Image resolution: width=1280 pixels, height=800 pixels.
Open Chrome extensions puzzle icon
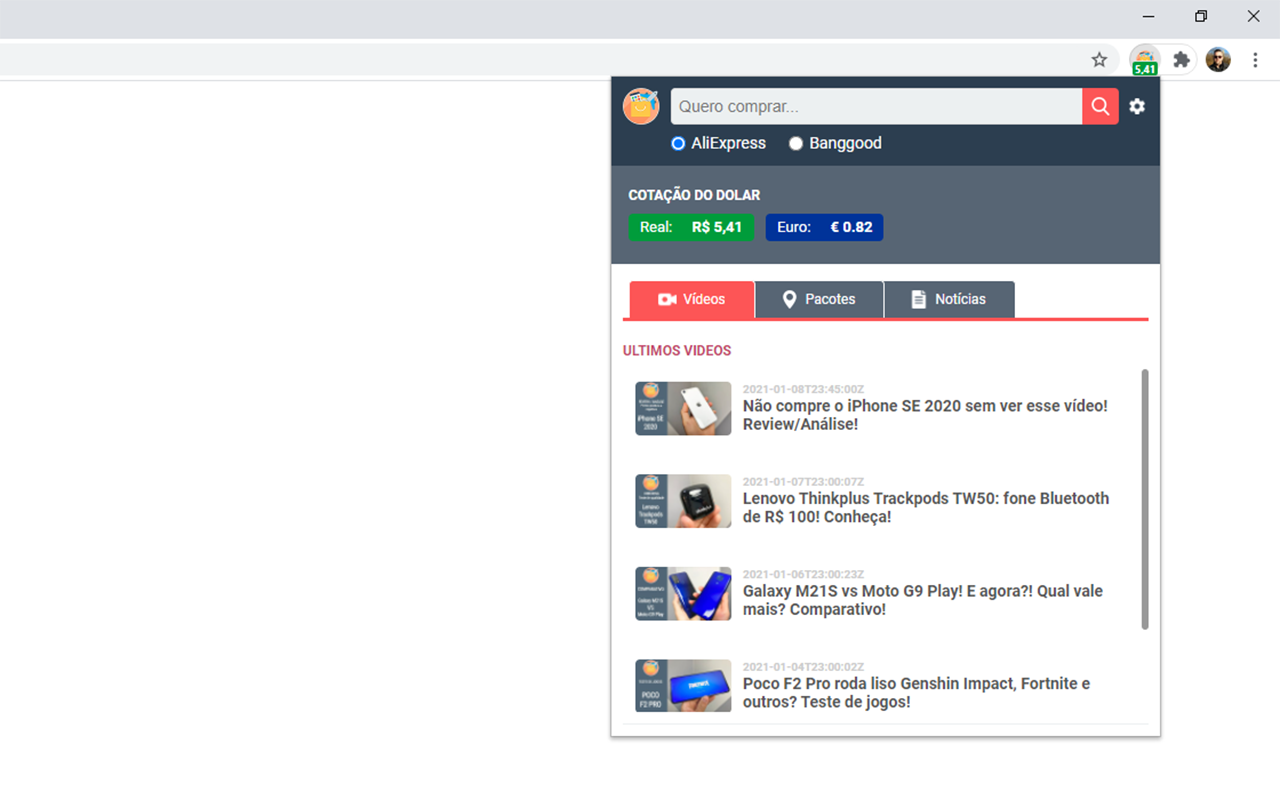coord(1181,60)
